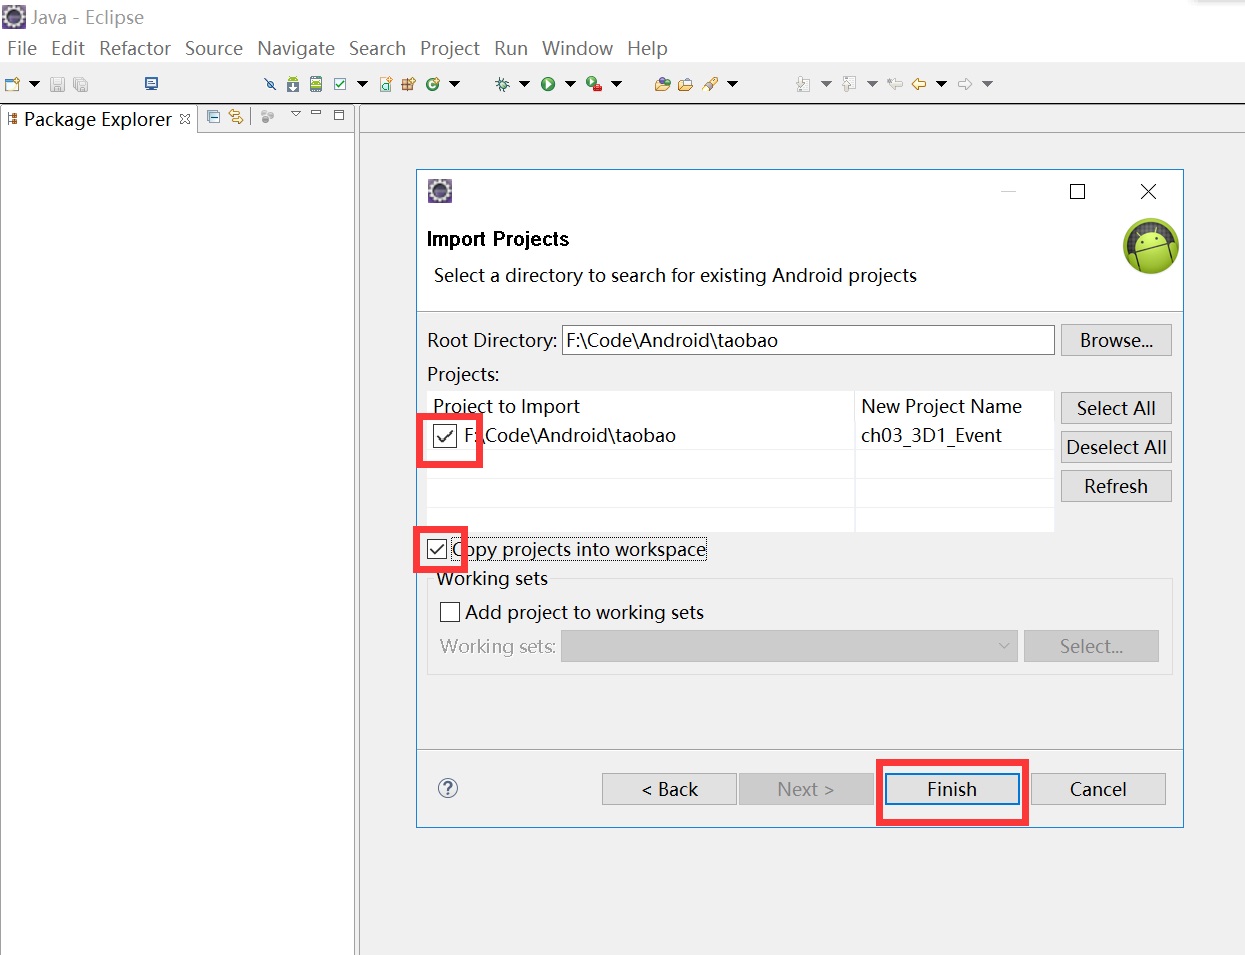The image size is (1245, 955).
Task: Start a Debug session from the toolbar
Action: 502,84
